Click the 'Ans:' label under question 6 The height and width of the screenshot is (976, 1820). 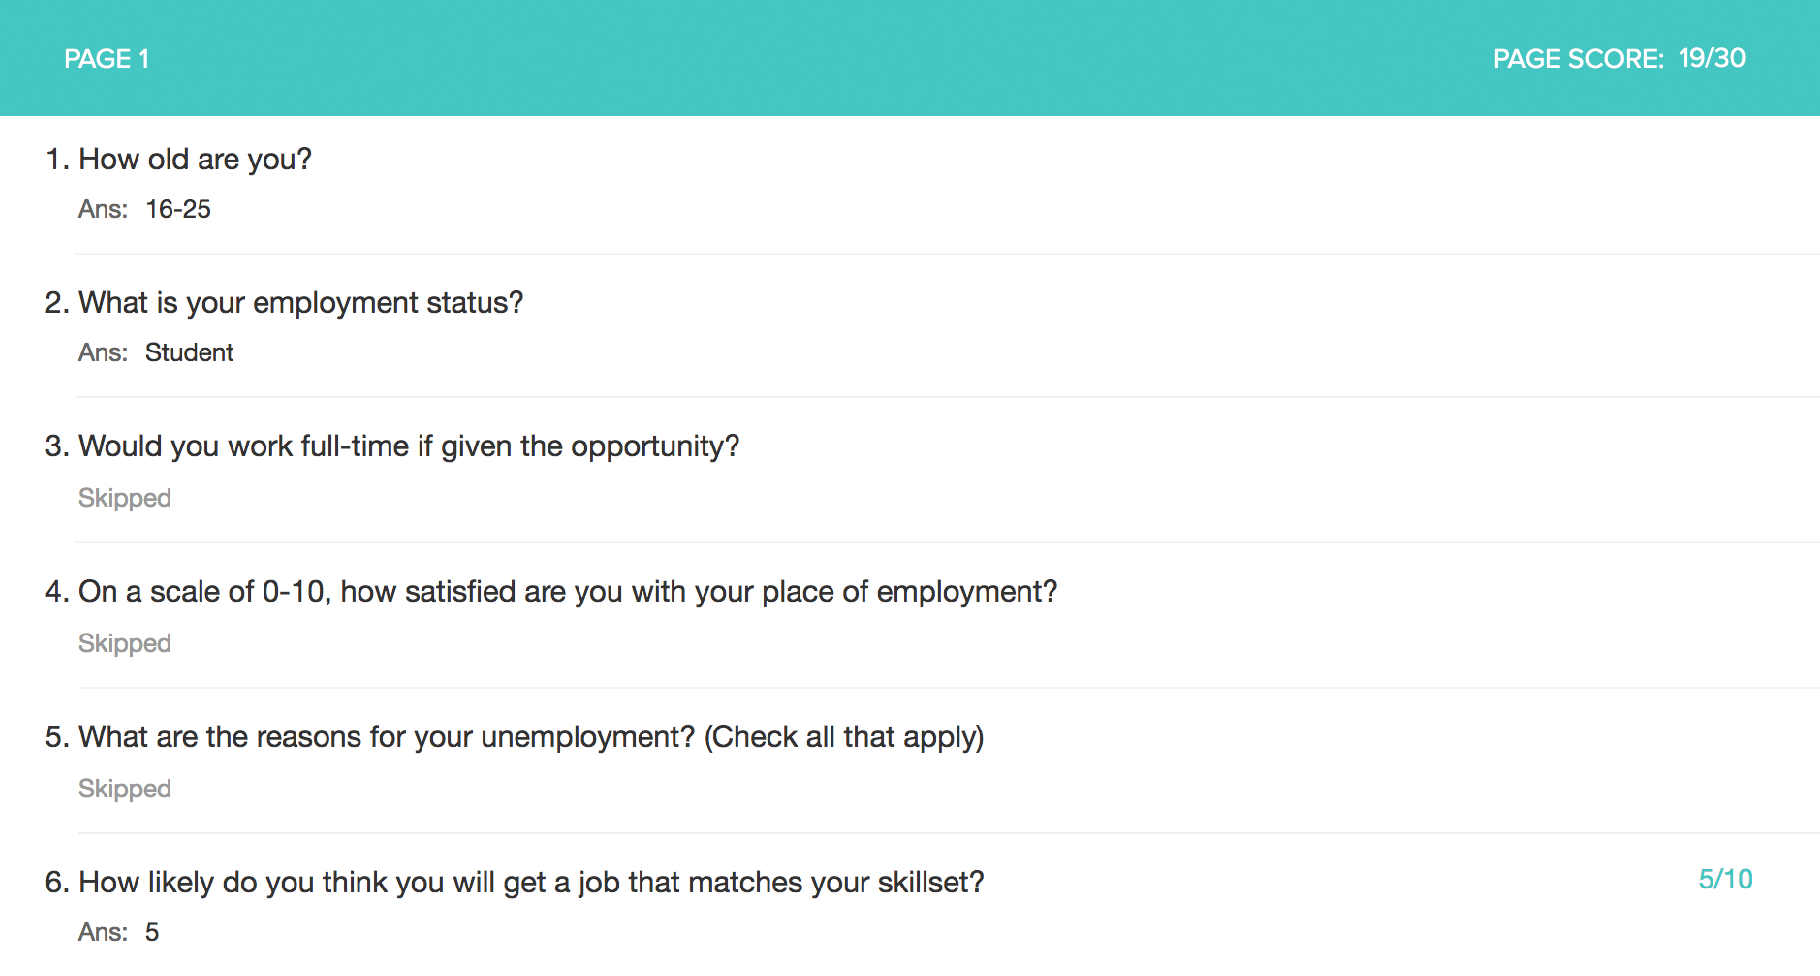click(103, 932)
